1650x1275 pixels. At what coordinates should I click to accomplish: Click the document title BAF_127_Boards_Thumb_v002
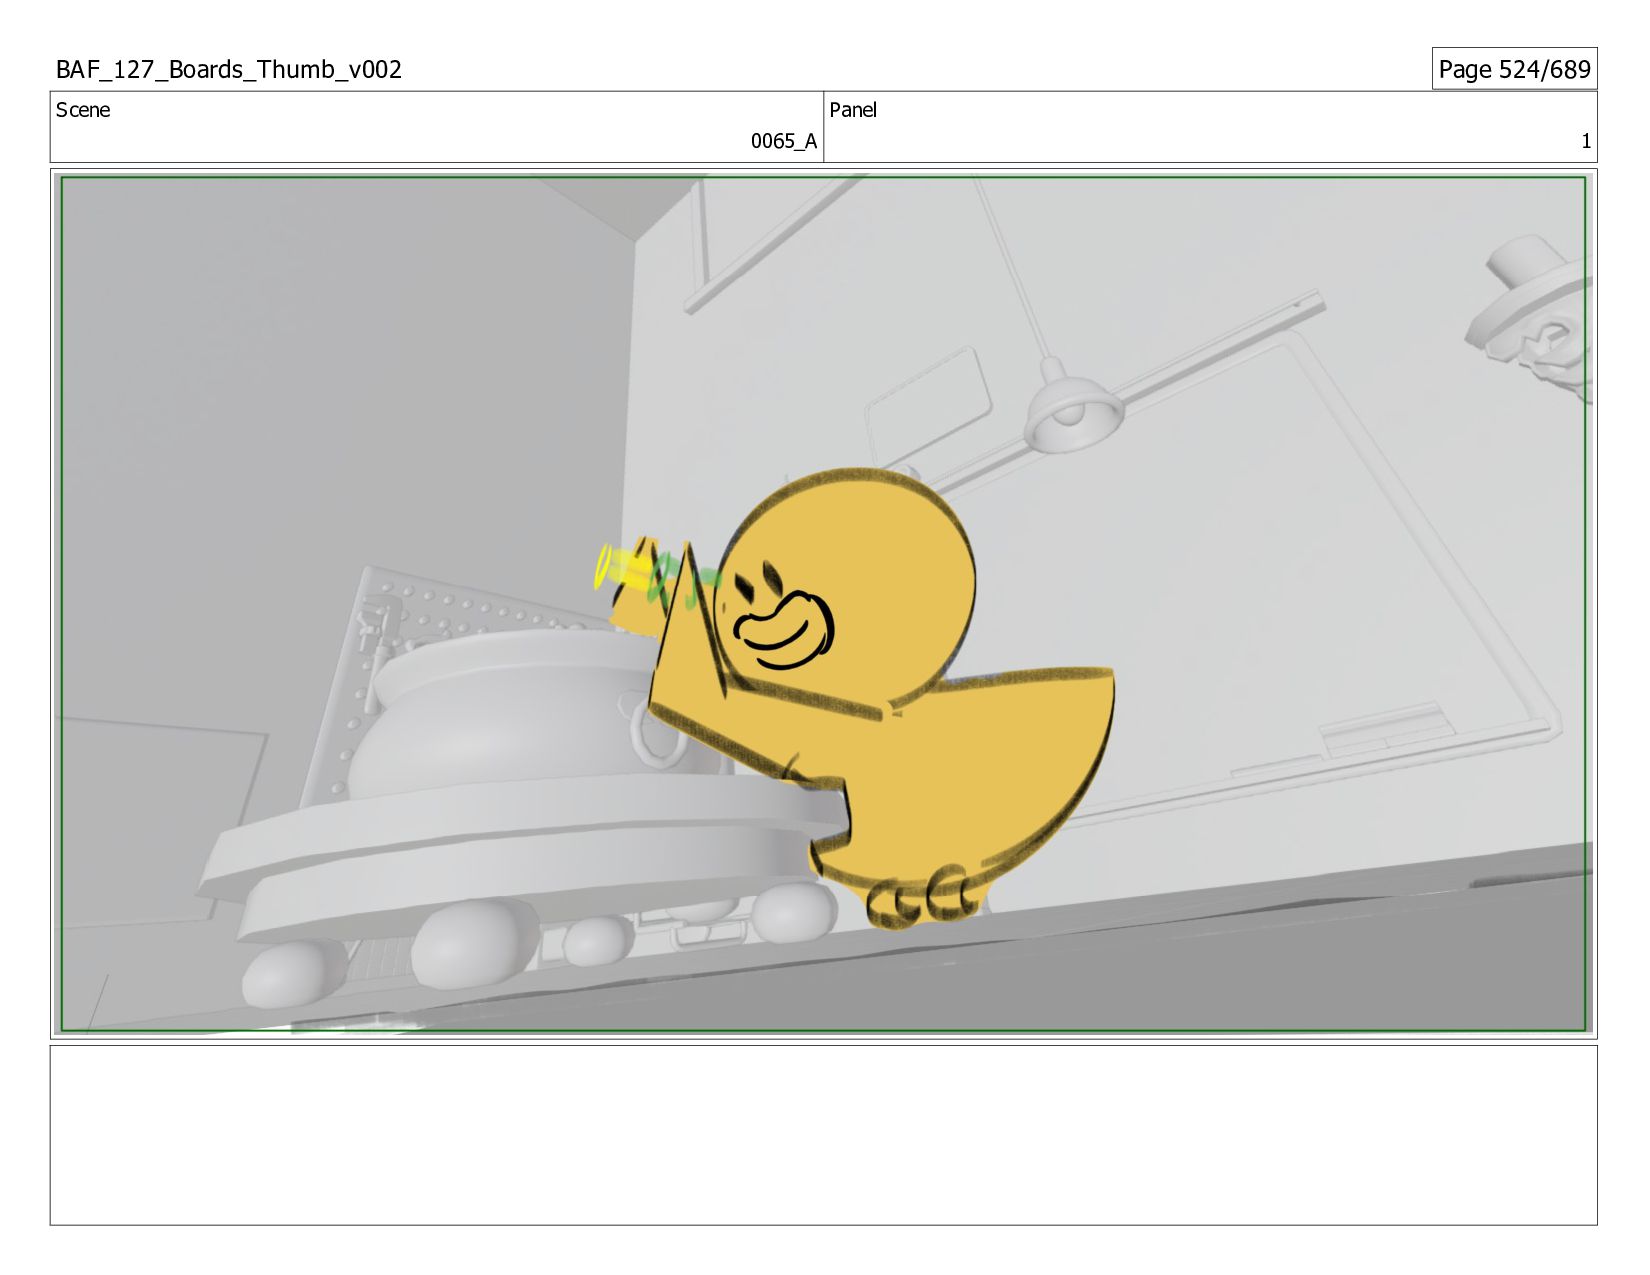click(x=229, y=69)
